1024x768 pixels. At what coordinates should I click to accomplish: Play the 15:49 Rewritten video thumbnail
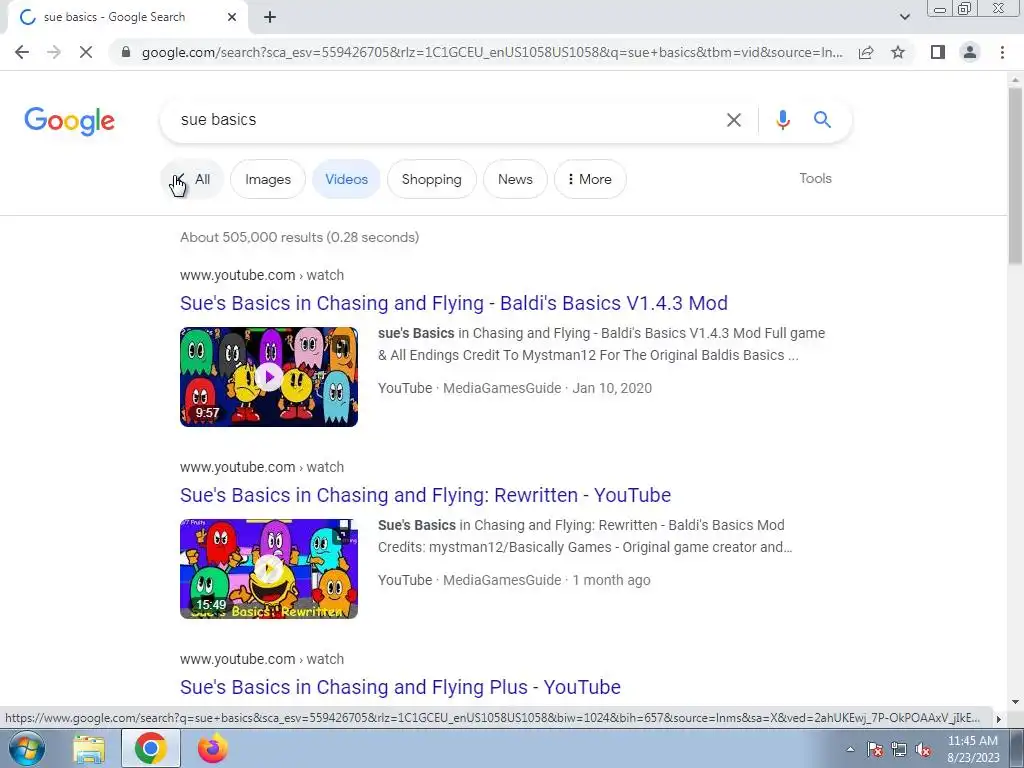pos(269,569)
